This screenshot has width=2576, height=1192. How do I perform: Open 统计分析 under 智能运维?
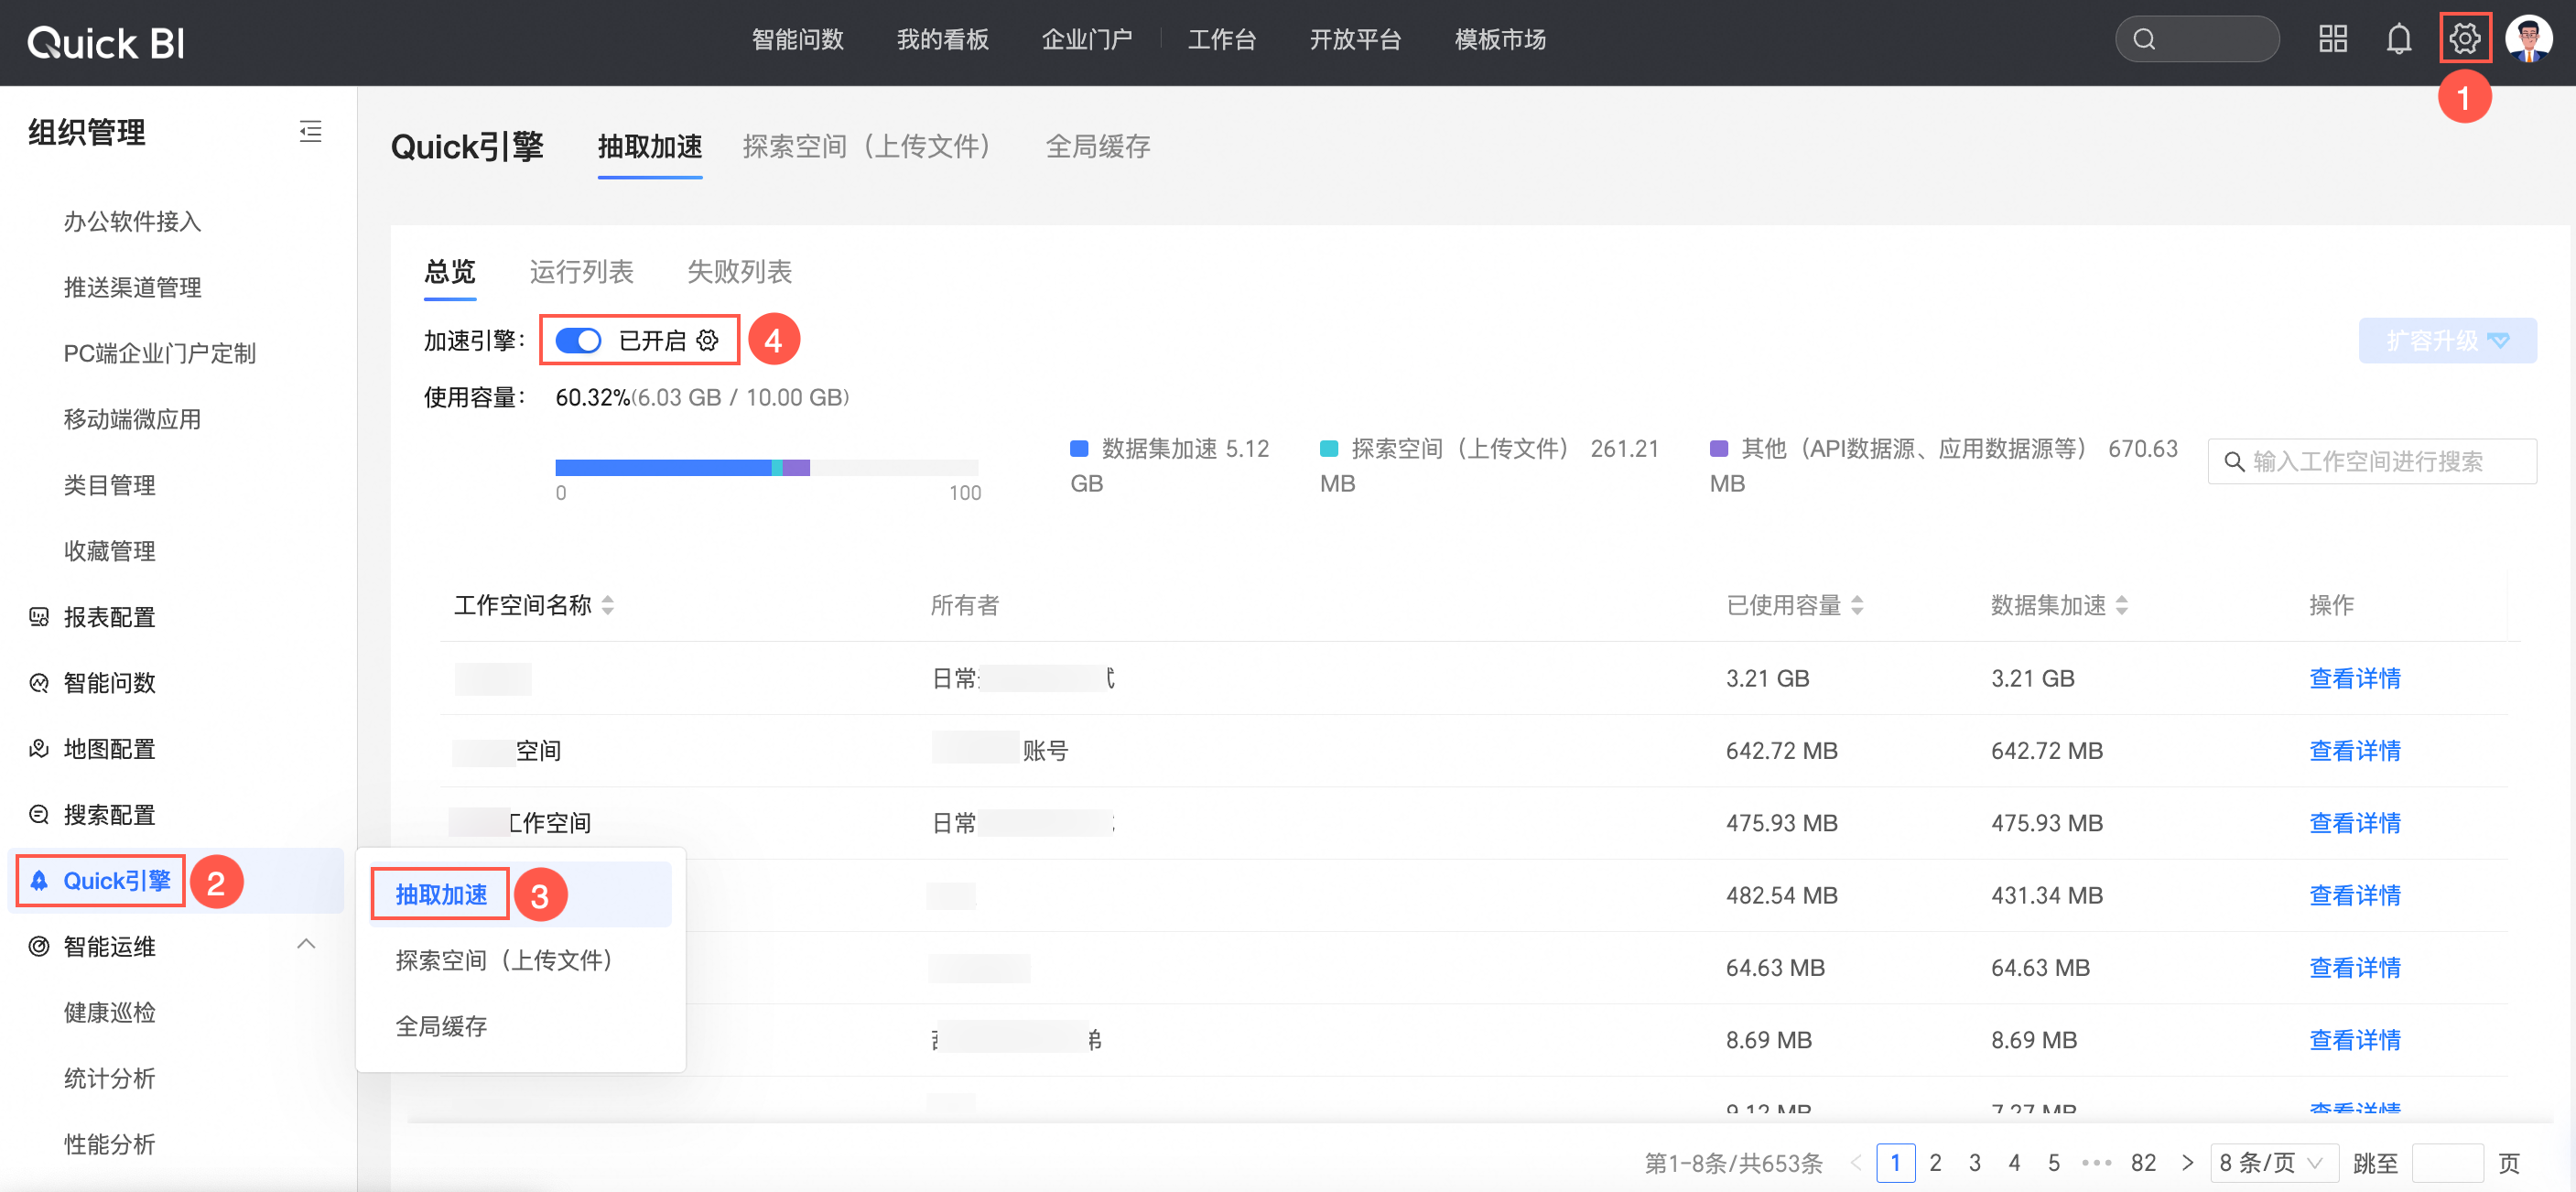click(109, 1078)
